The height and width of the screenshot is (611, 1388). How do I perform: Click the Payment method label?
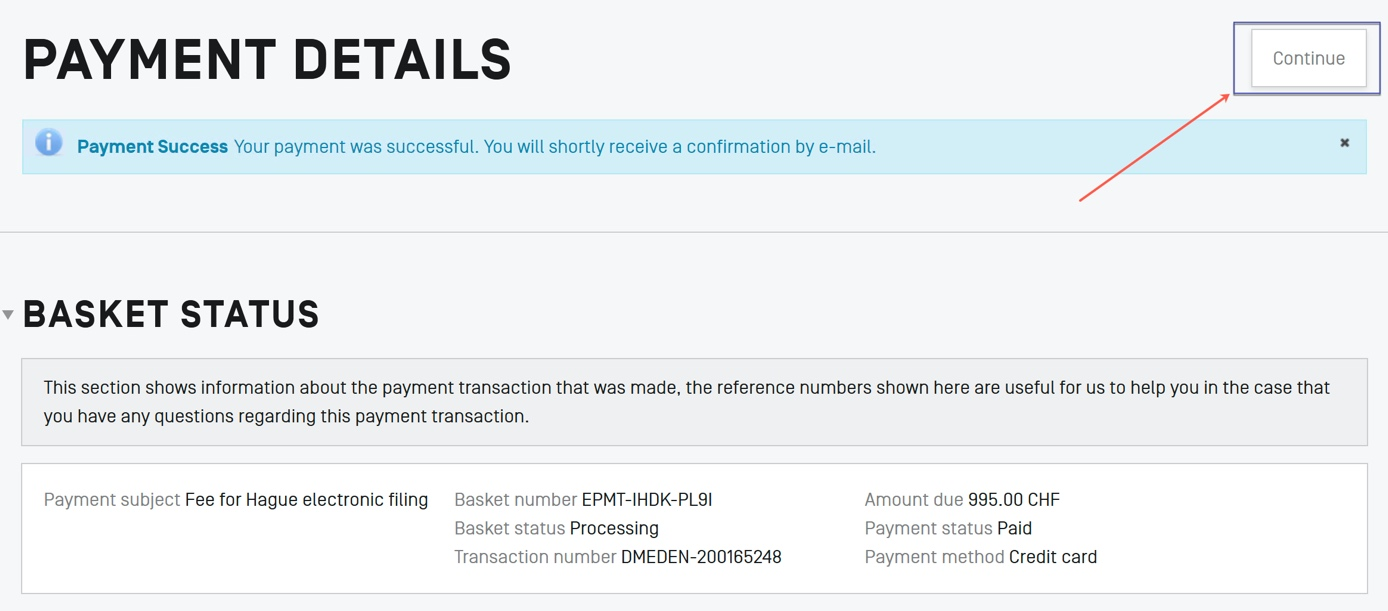tap(934, 557)
